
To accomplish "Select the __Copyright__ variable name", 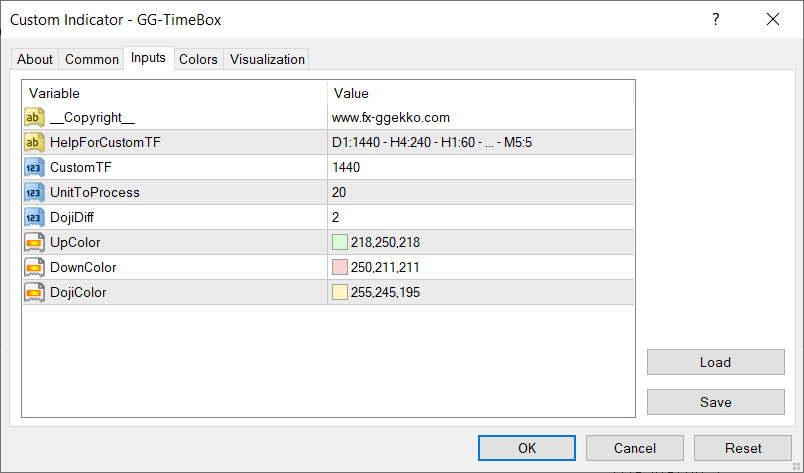I will [x=92, y=118].
